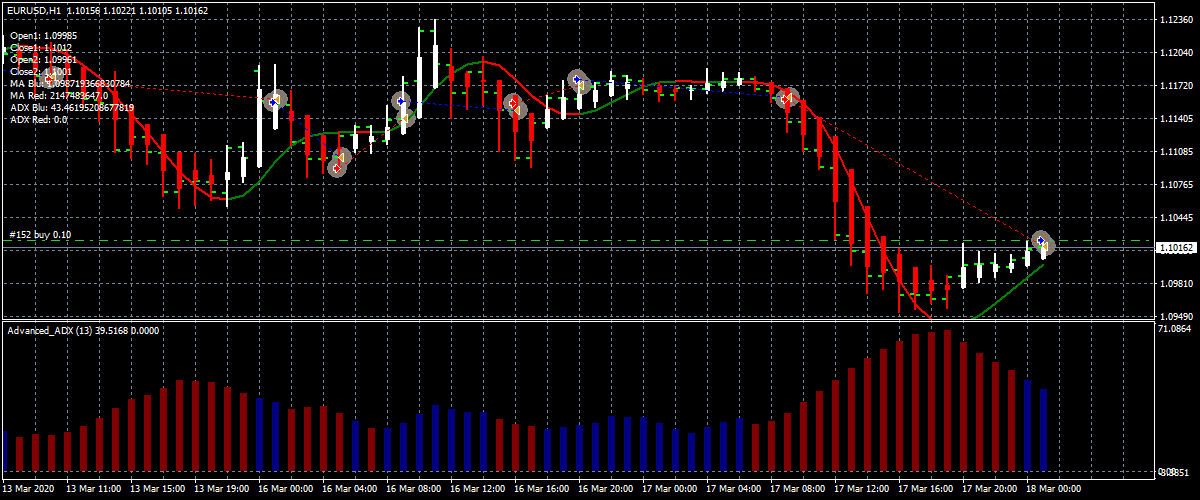Click the Open1: 1.09985 label
Screen dimensions: 1200x500
[43, 35]
